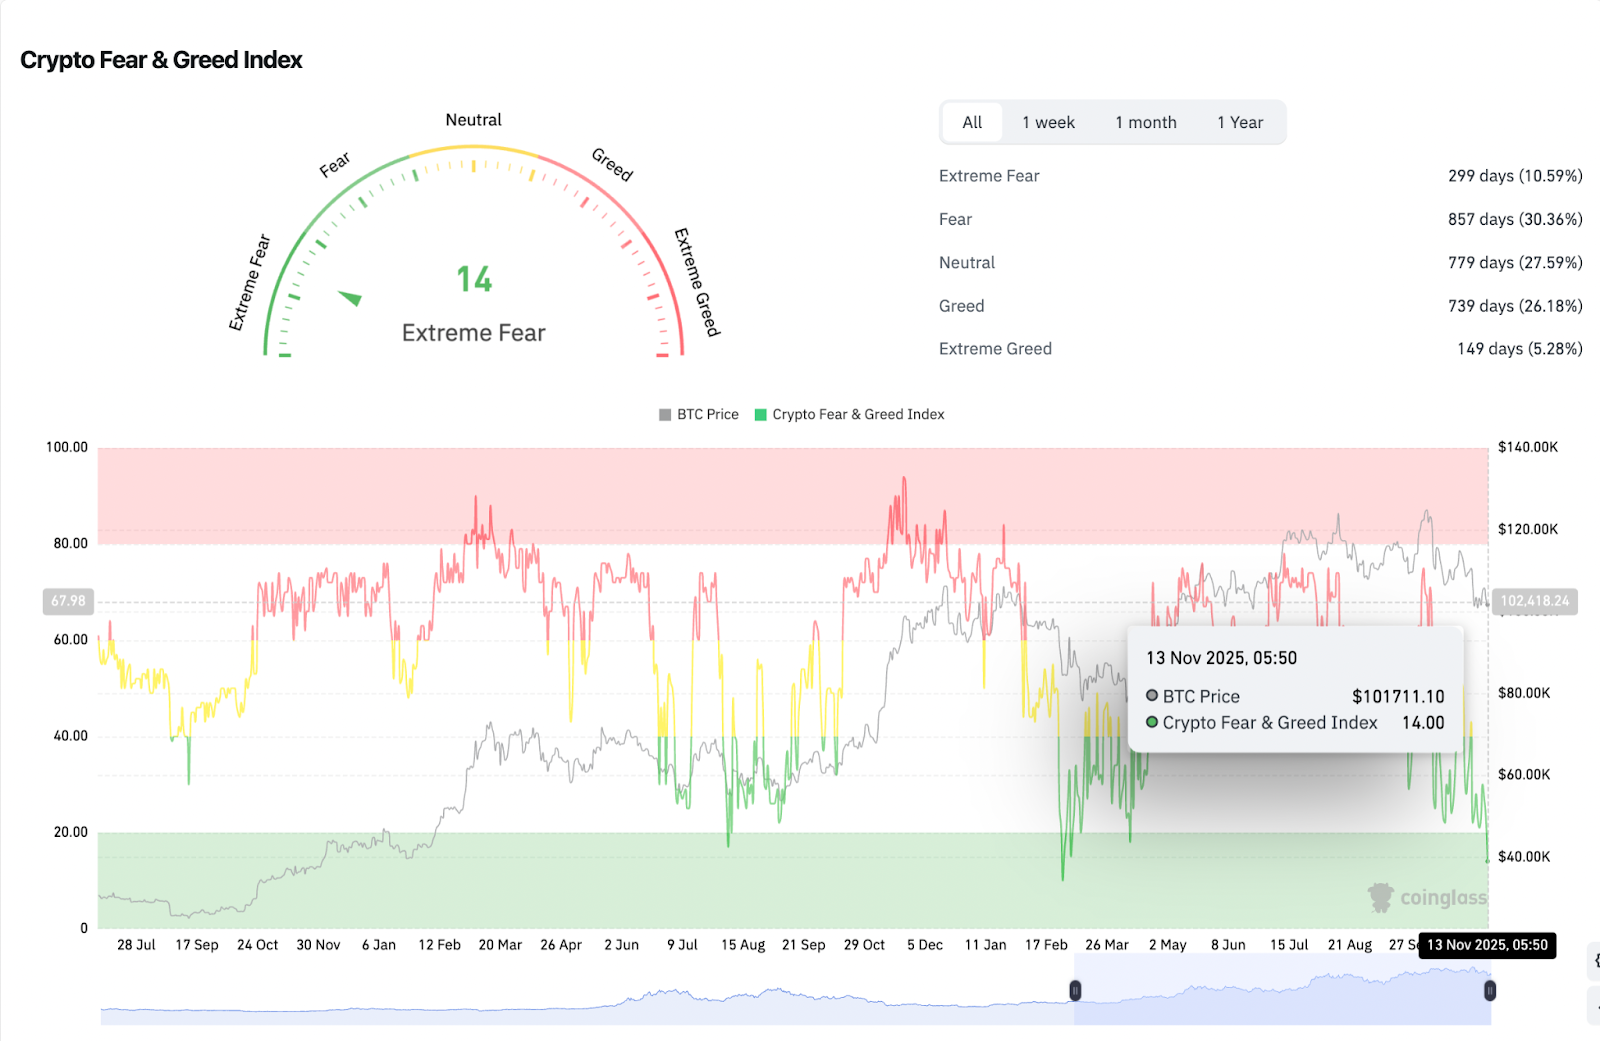Click the Extreme Greed statistics row label
Viewport: 1600px width, 1041px height.
(x=995, y=349)
